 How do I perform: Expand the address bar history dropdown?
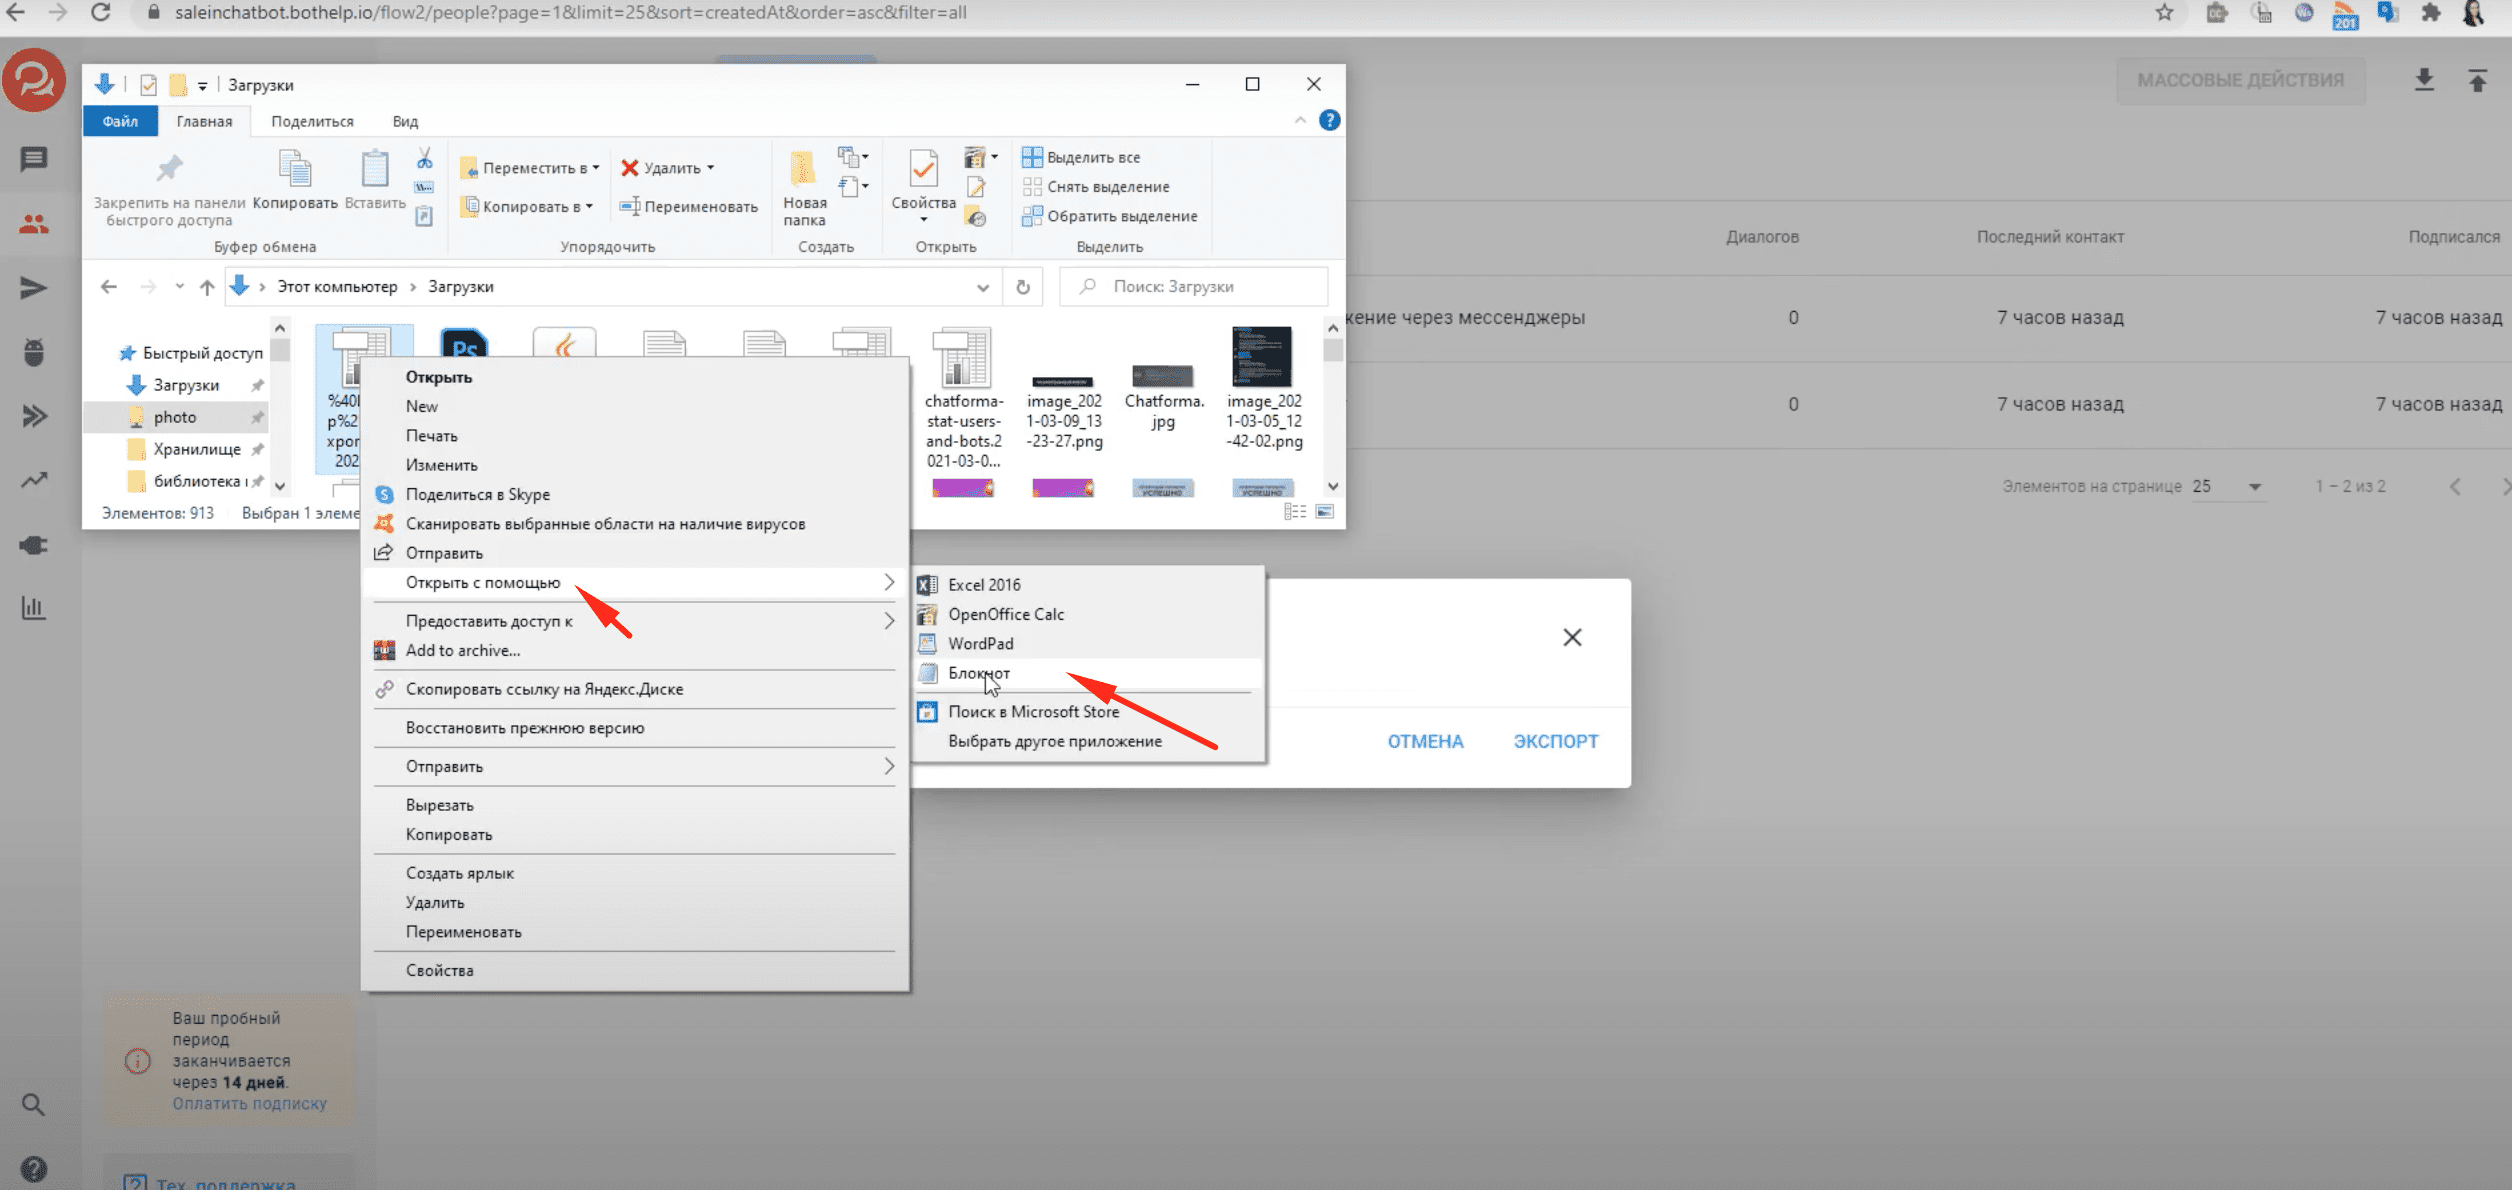[983, 287]
